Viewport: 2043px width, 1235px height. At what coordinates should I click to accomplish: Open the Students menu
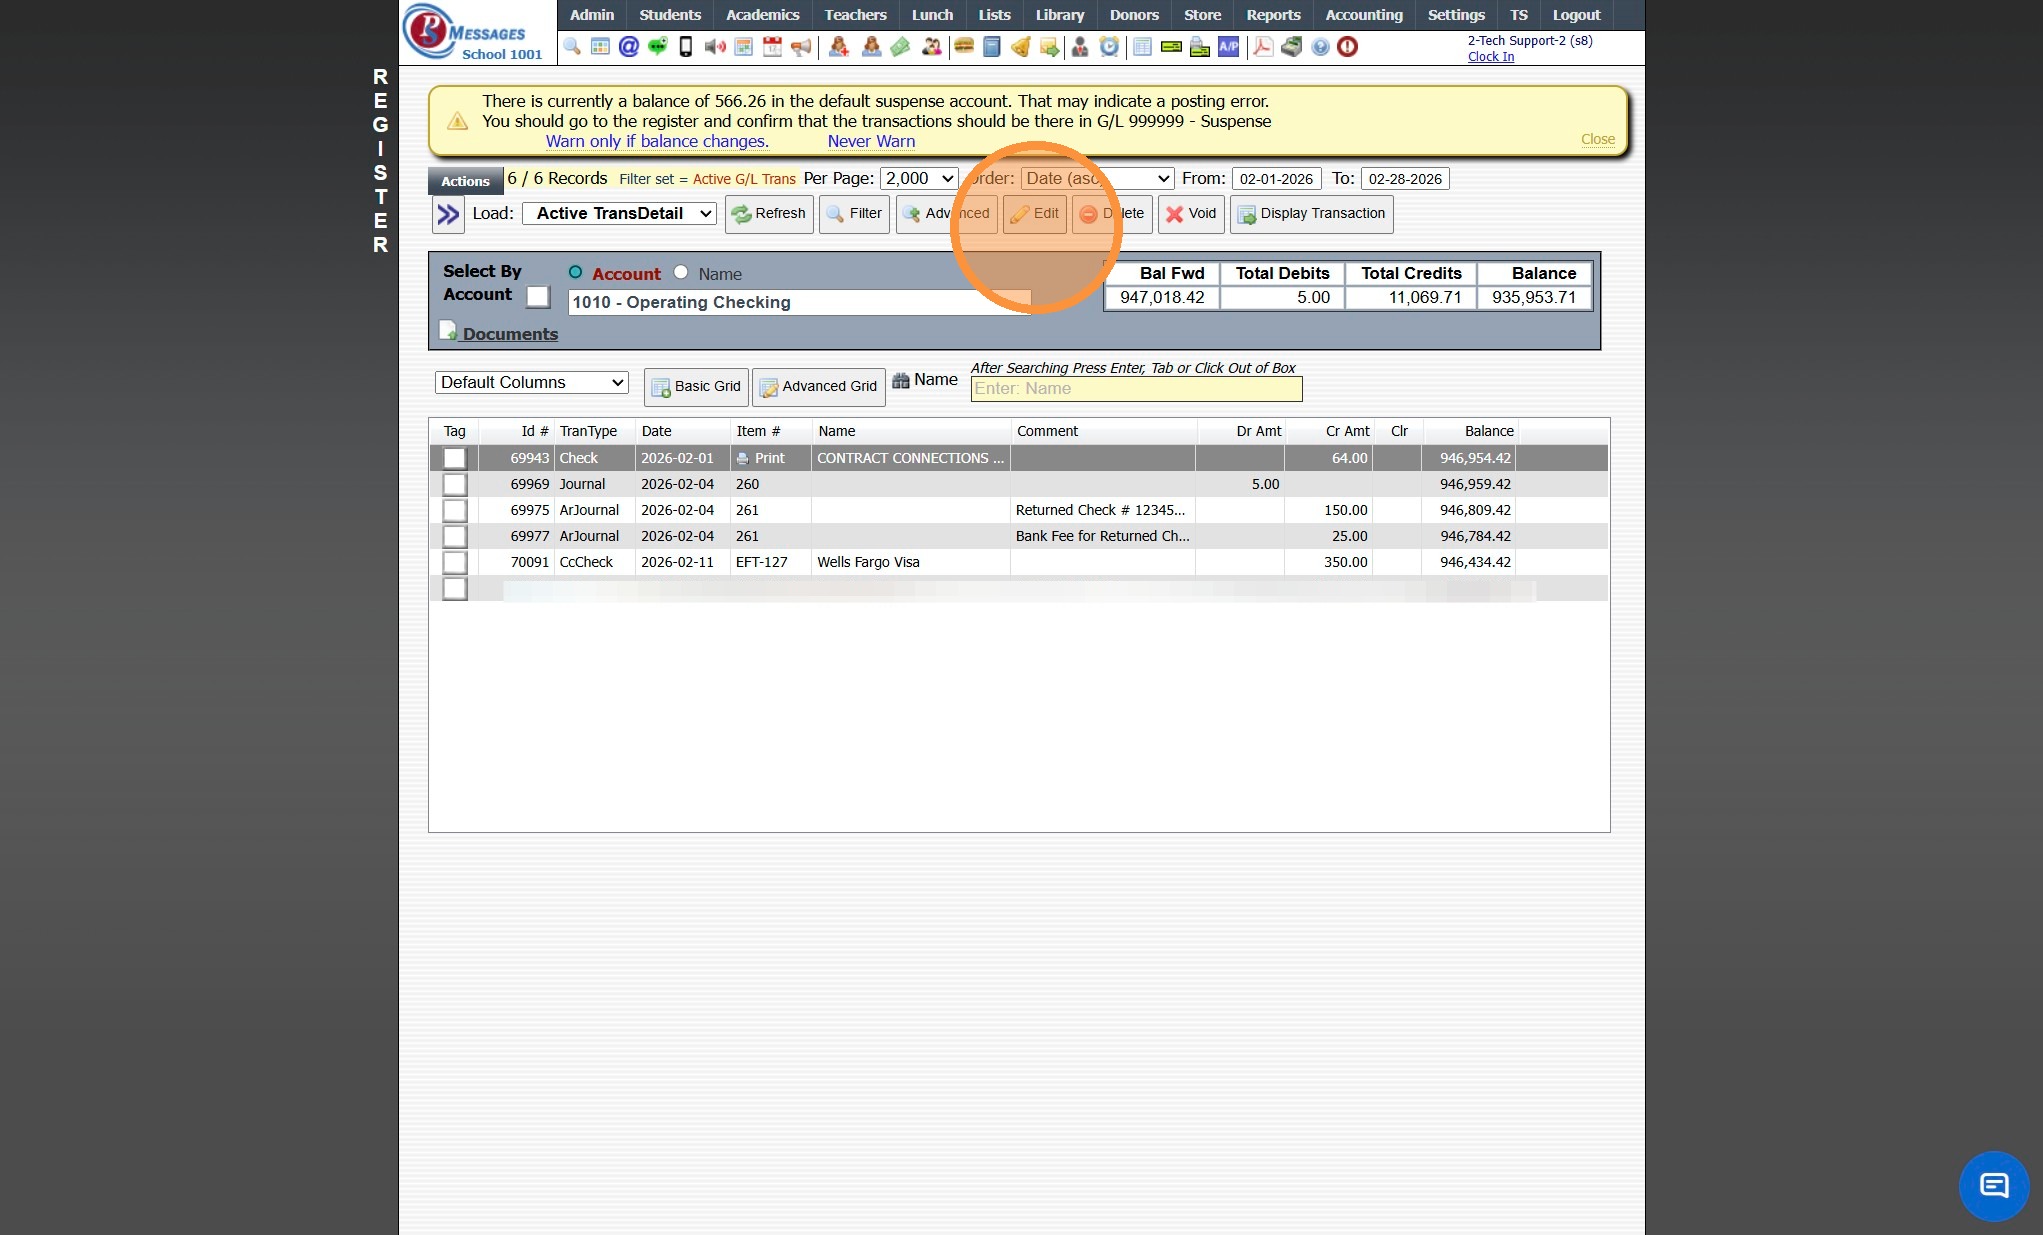click(x=670, y=15)
